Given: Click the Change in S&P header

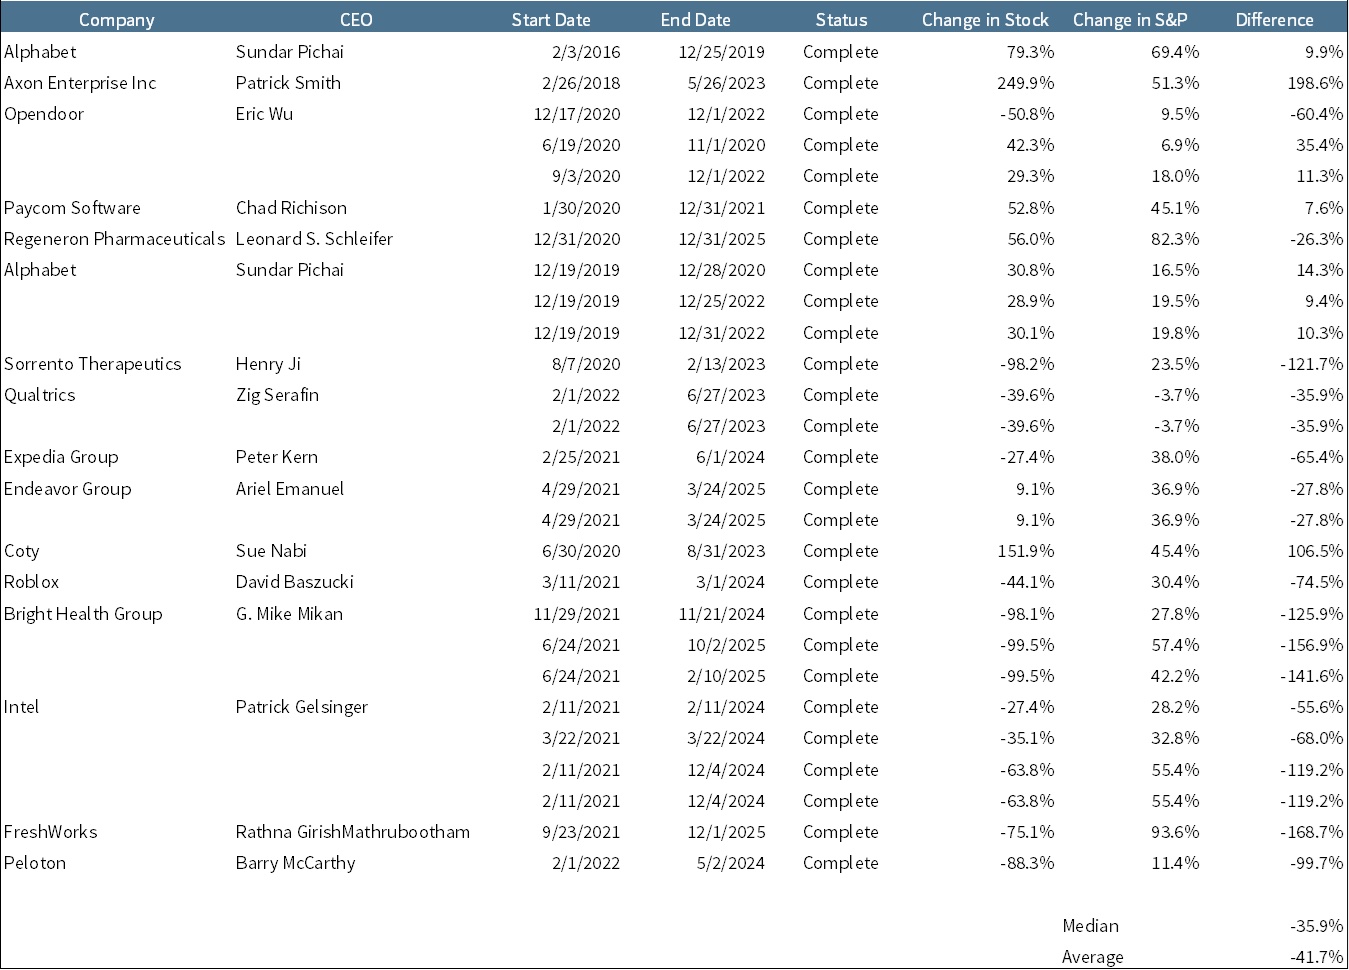Looking at the screenshot, I should click(1129, 20).
